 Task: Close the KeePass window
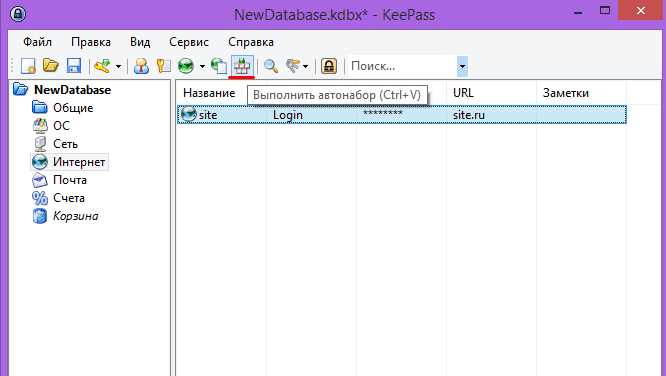[641, 11]
